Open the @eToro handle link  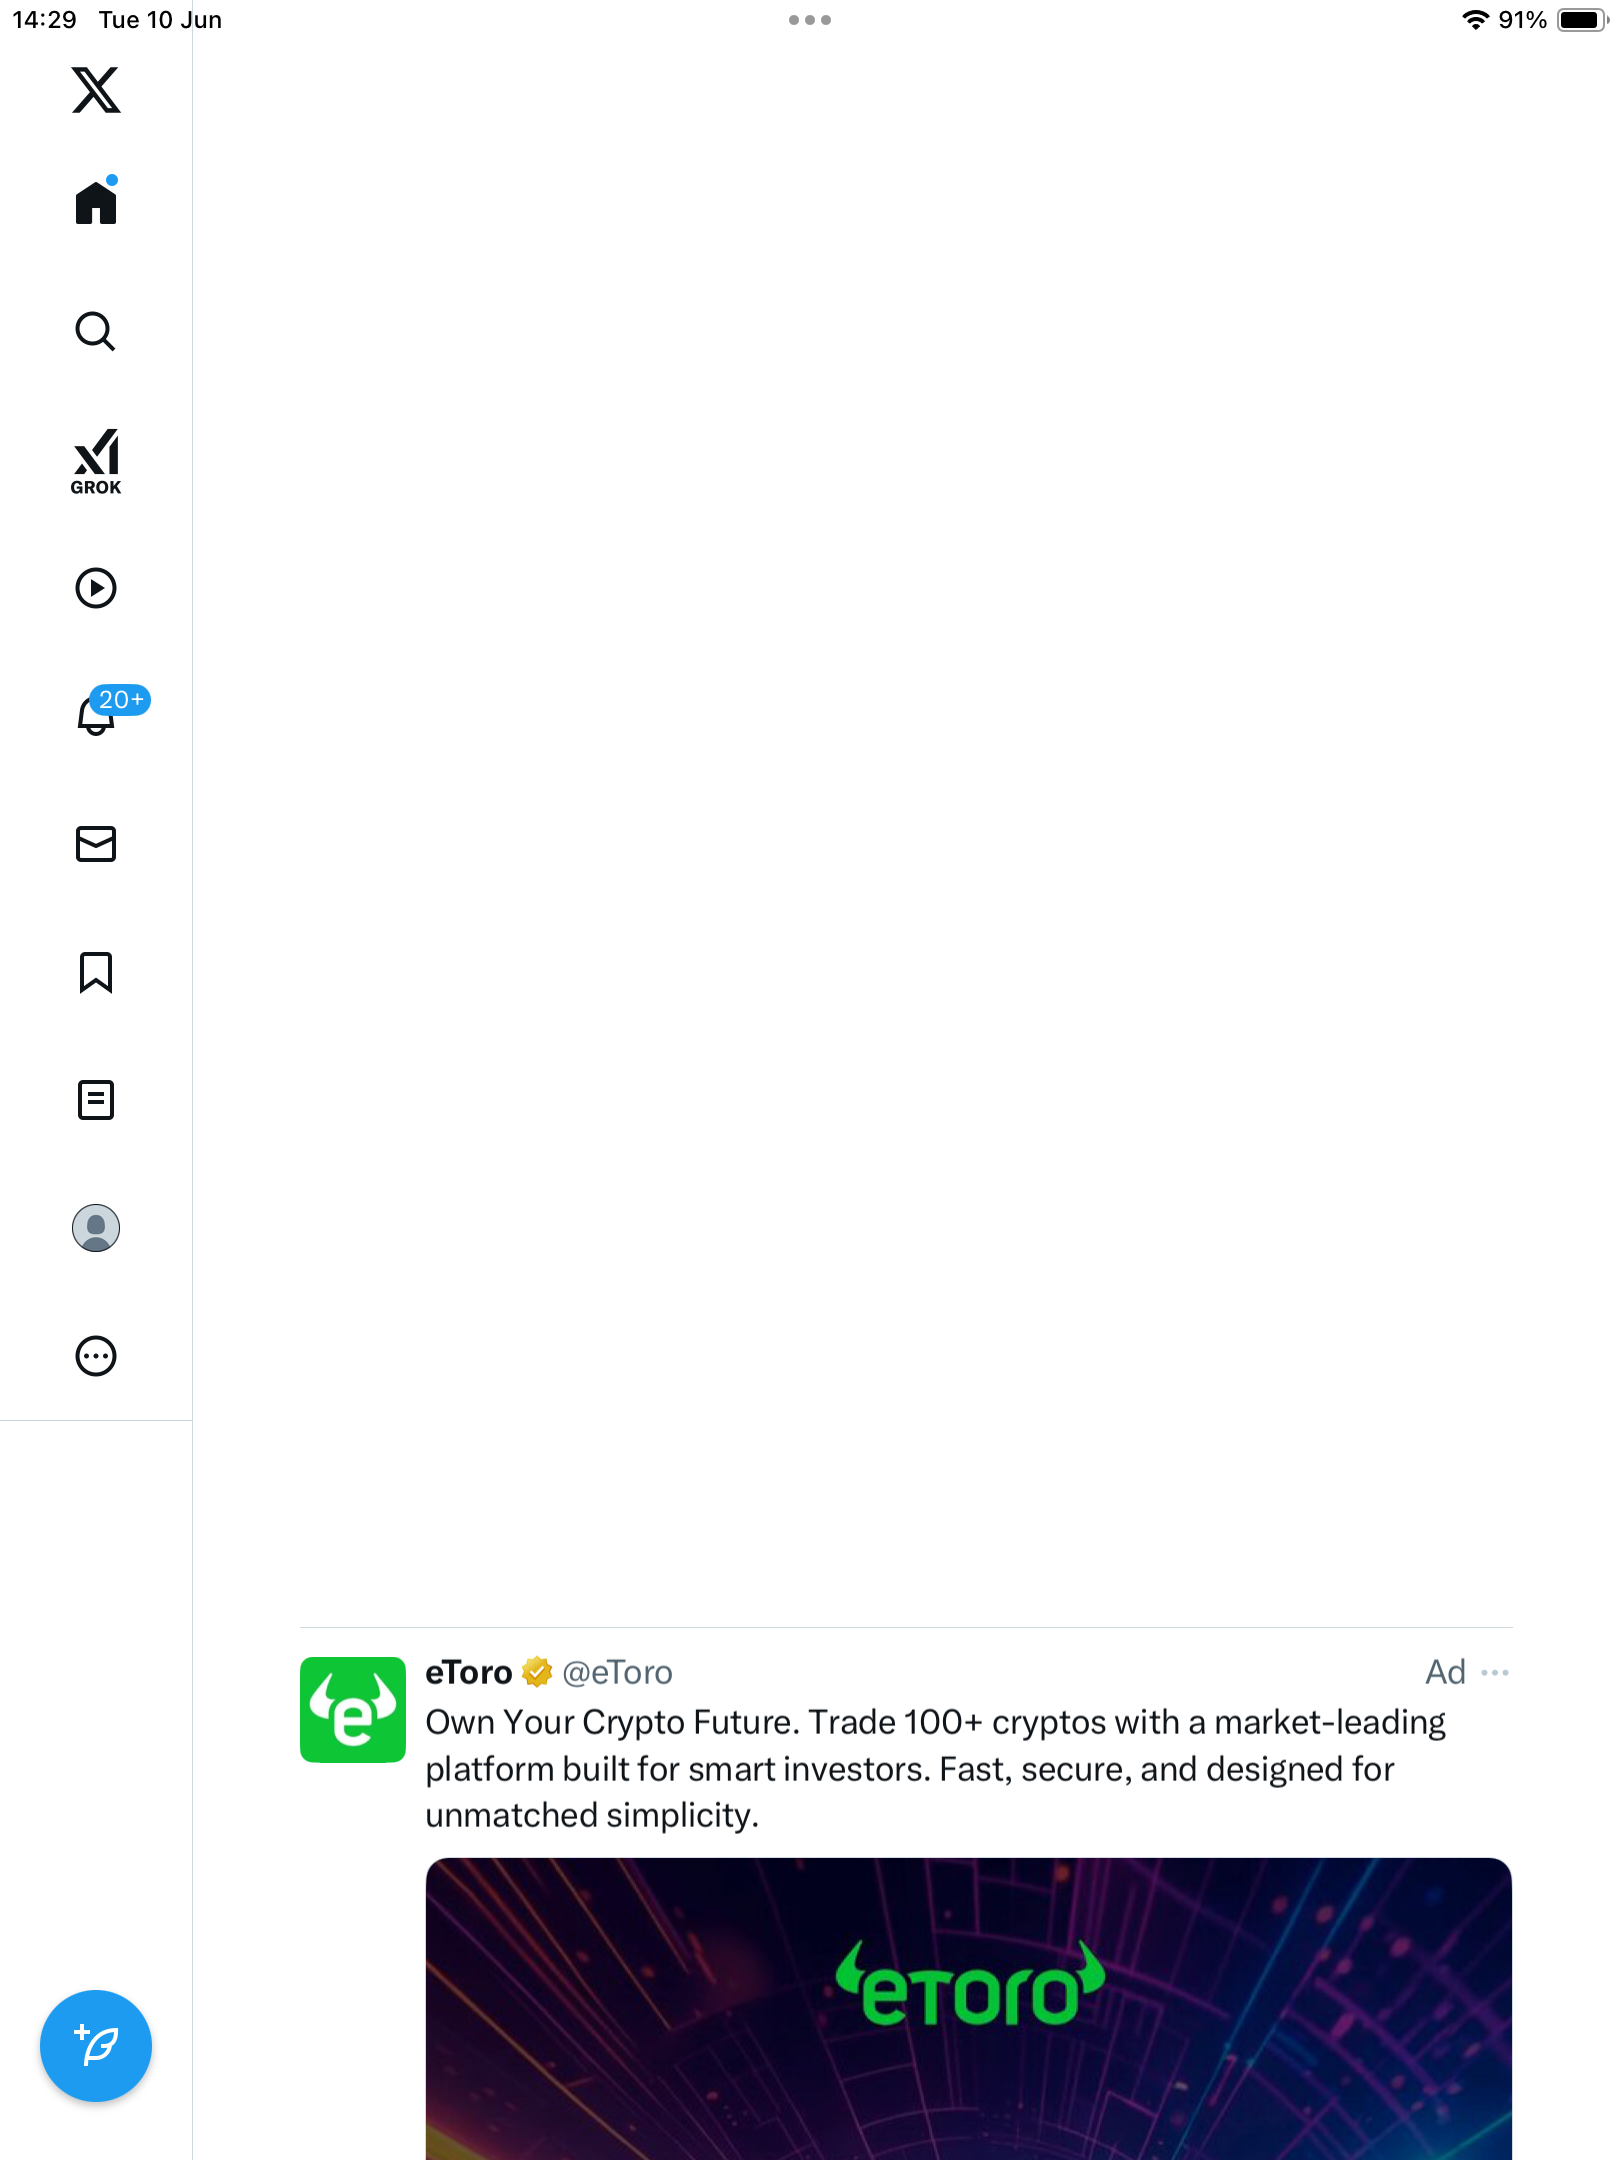[x=617, y=1672]
